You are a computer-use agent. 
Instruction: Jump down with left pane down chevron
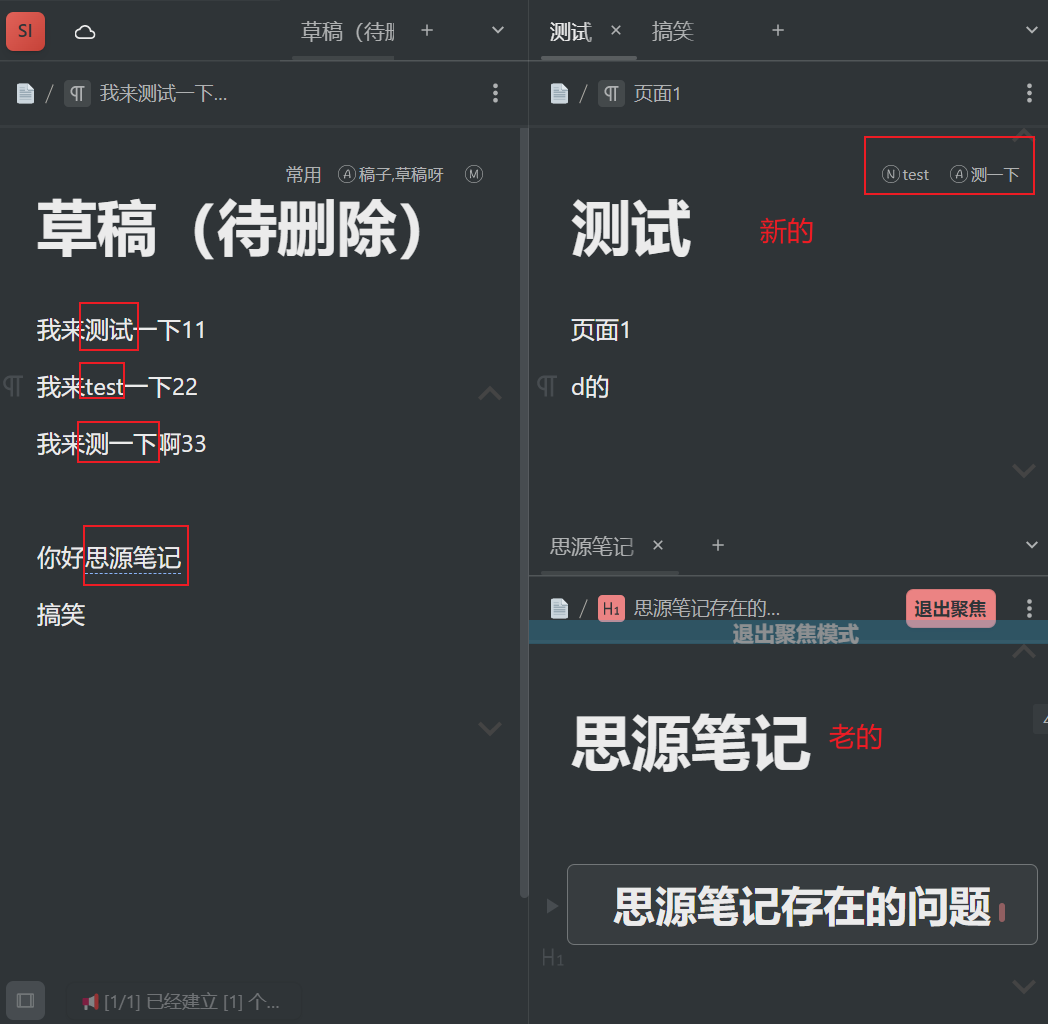[x=490, y=728]
